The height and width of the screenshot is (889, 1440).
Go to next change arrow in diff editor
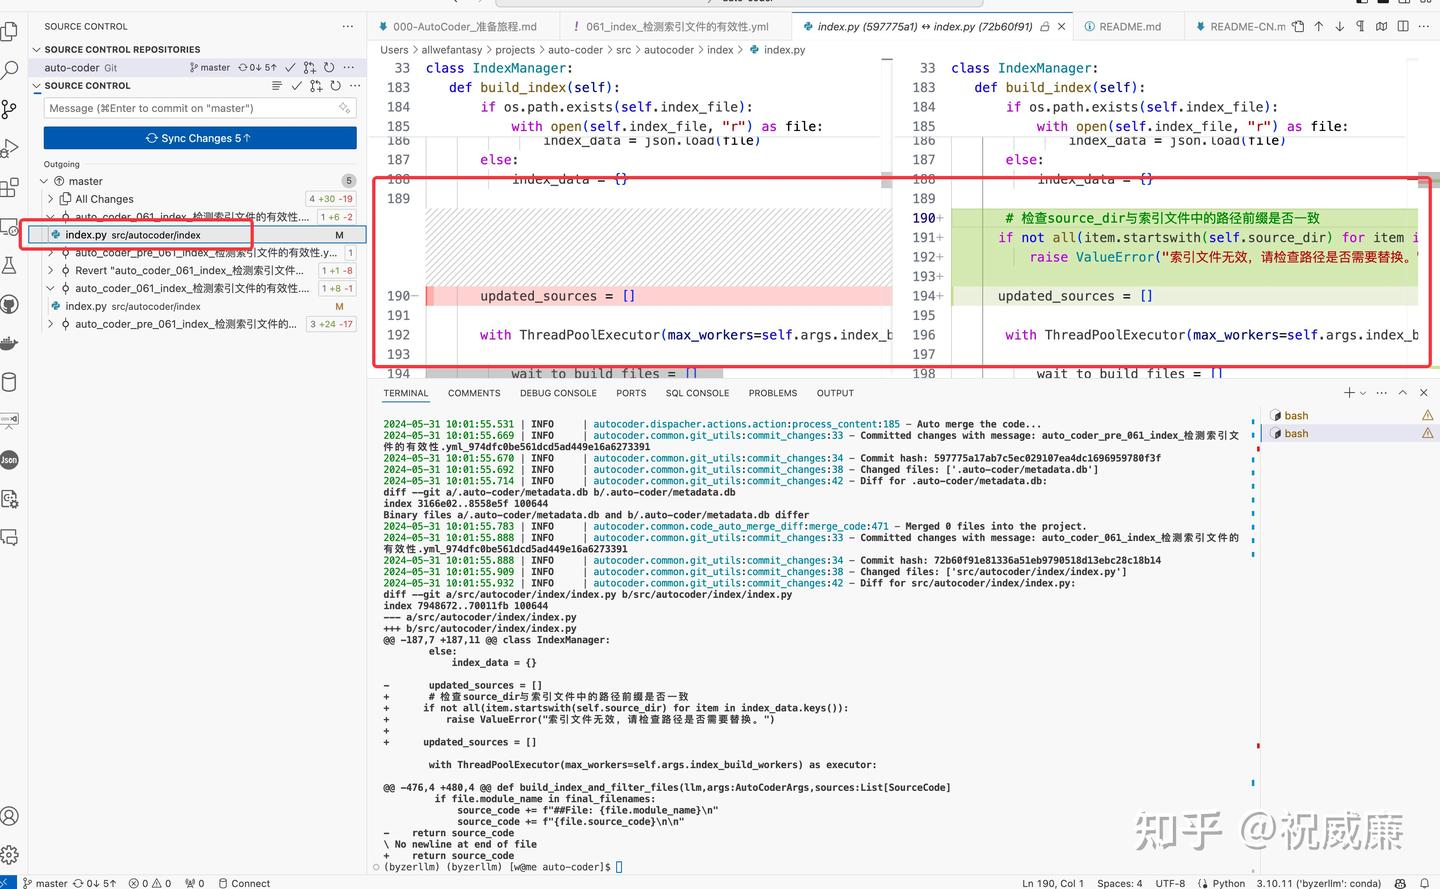pos(1340,26)
